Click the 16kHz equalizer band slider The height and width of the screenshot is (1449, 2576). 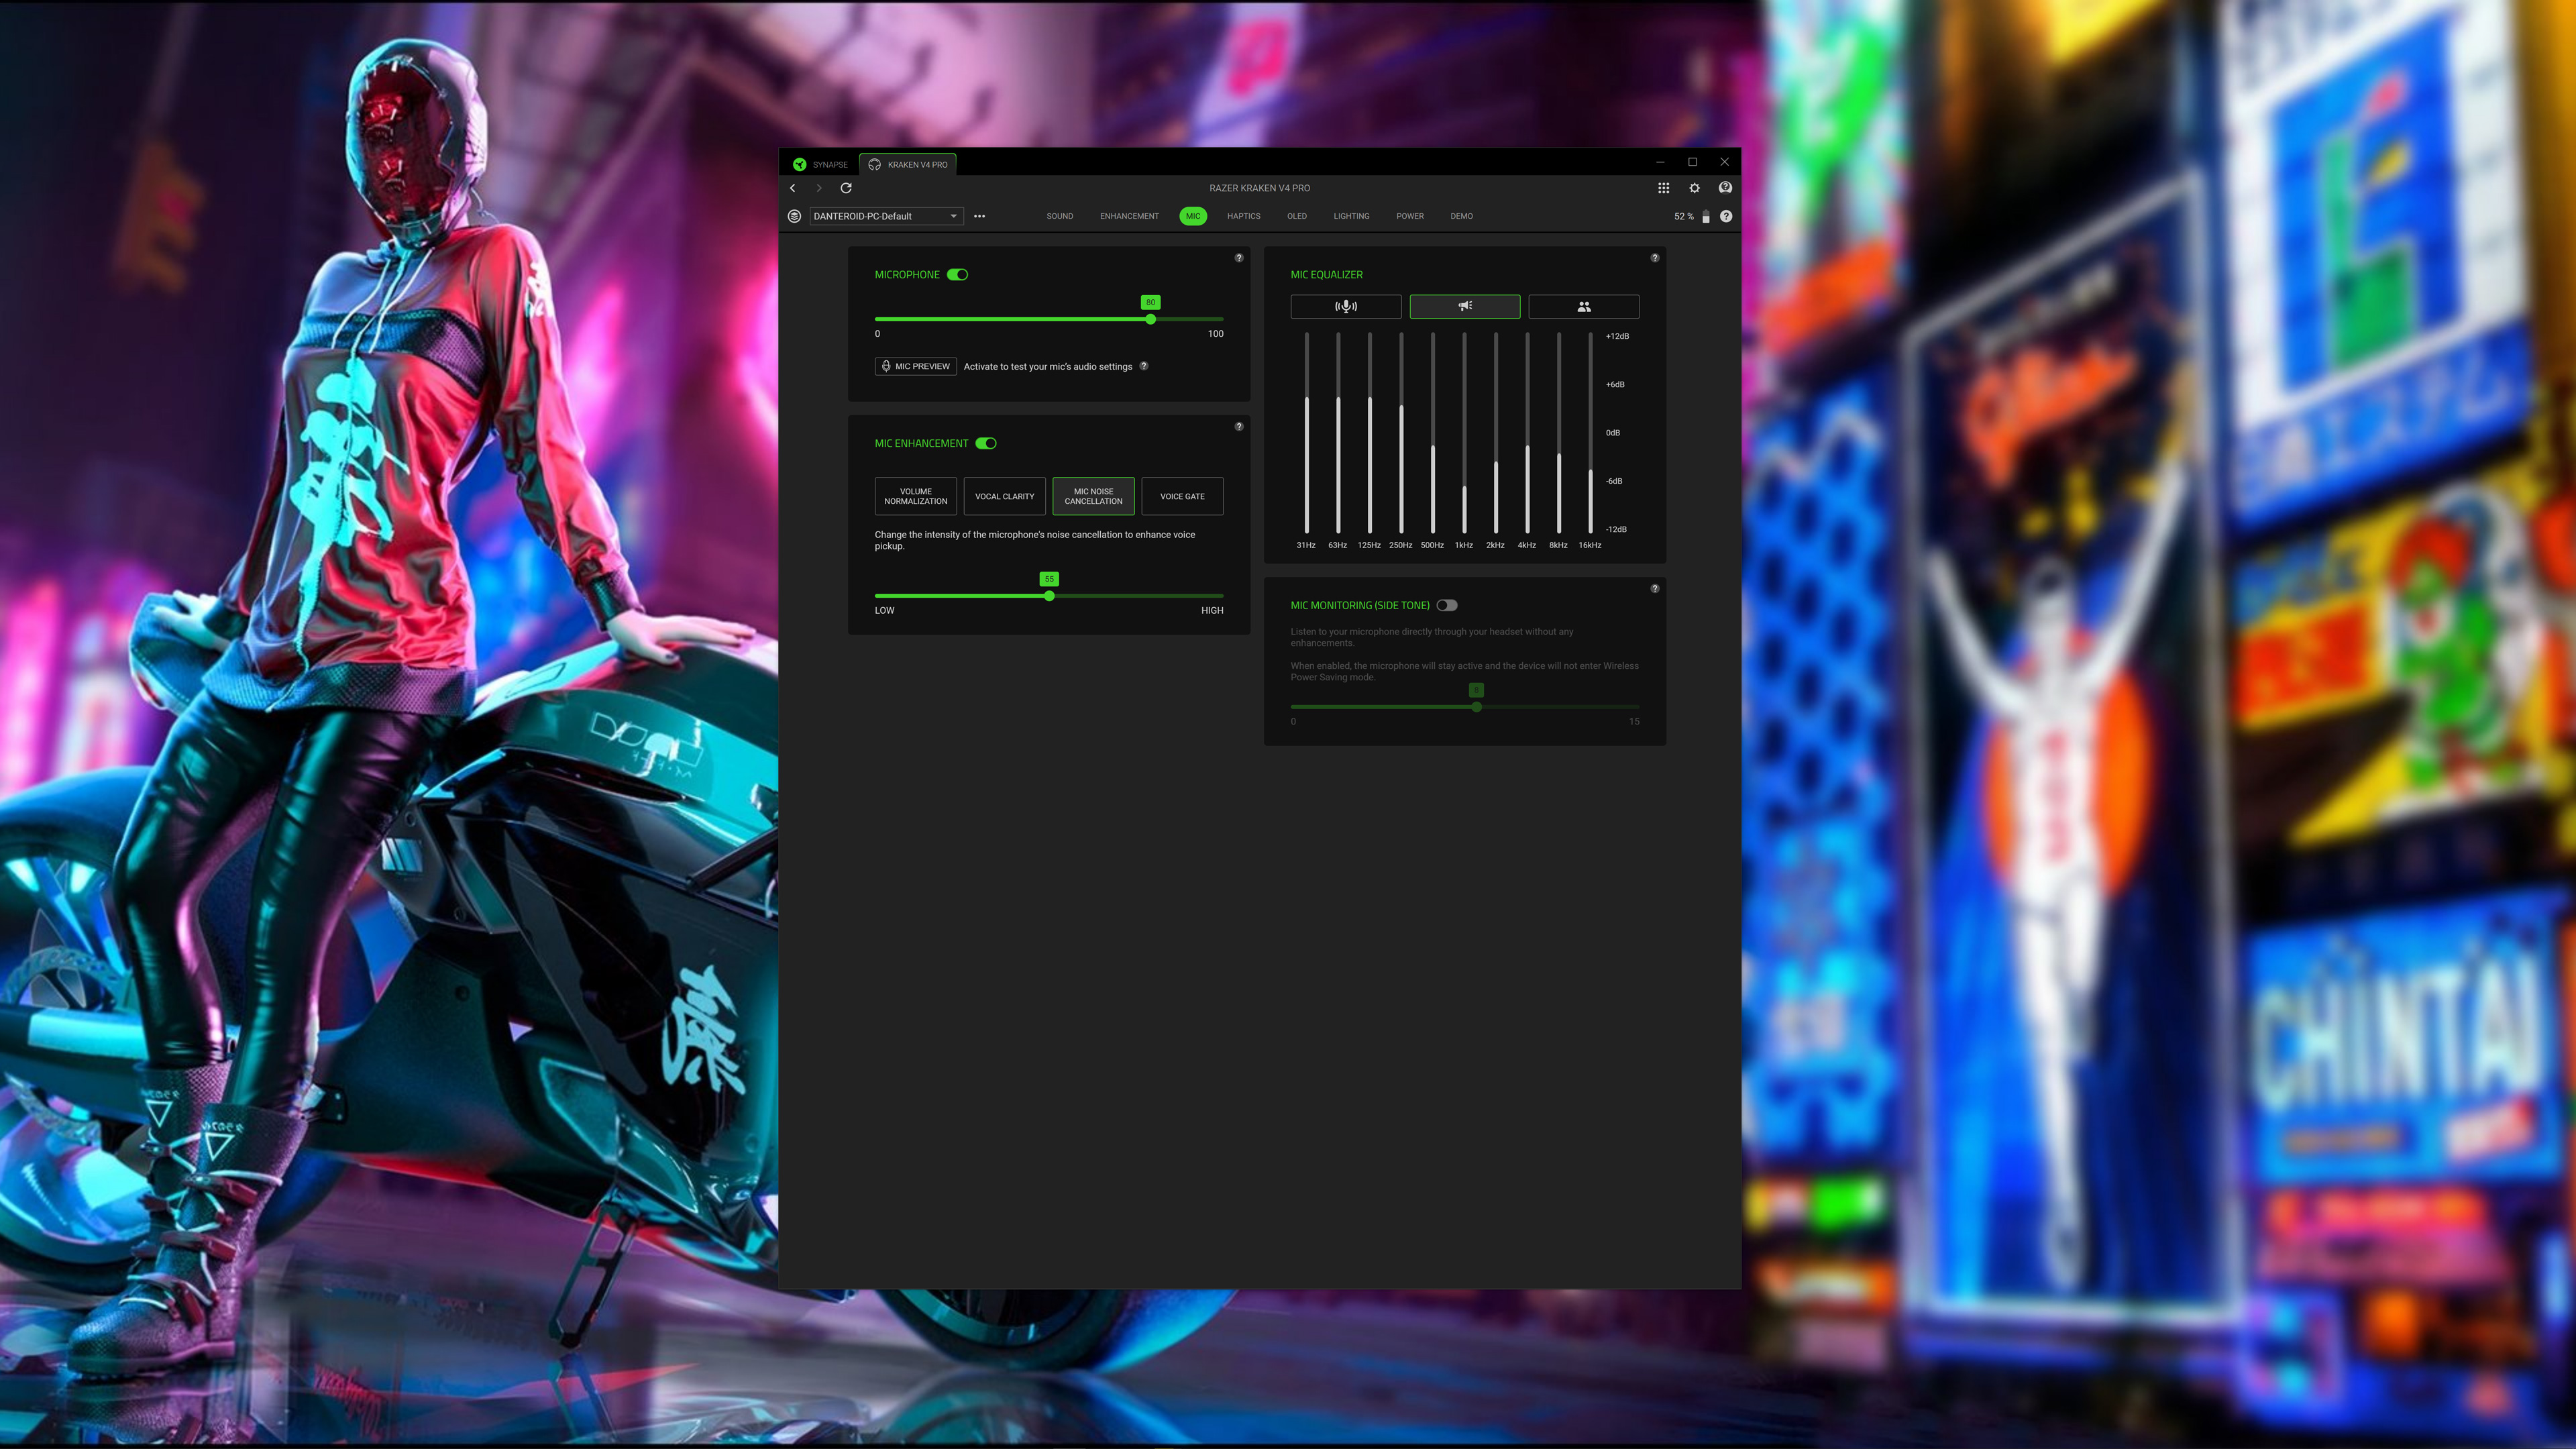pos(1590,434)
